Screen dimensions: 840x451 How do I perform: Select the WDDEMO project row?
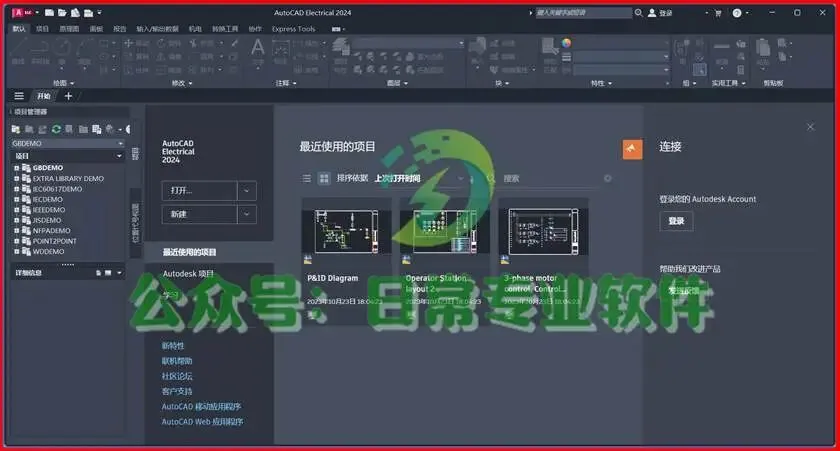[48, 251]
